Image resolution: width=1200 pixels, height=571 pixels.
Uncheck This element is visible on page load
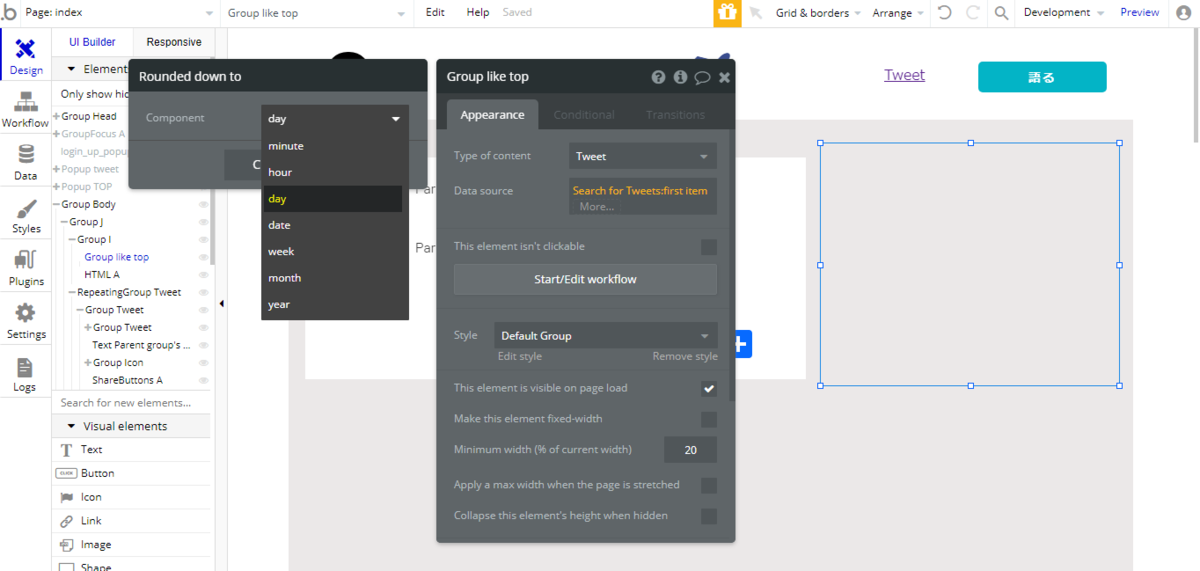709,388
